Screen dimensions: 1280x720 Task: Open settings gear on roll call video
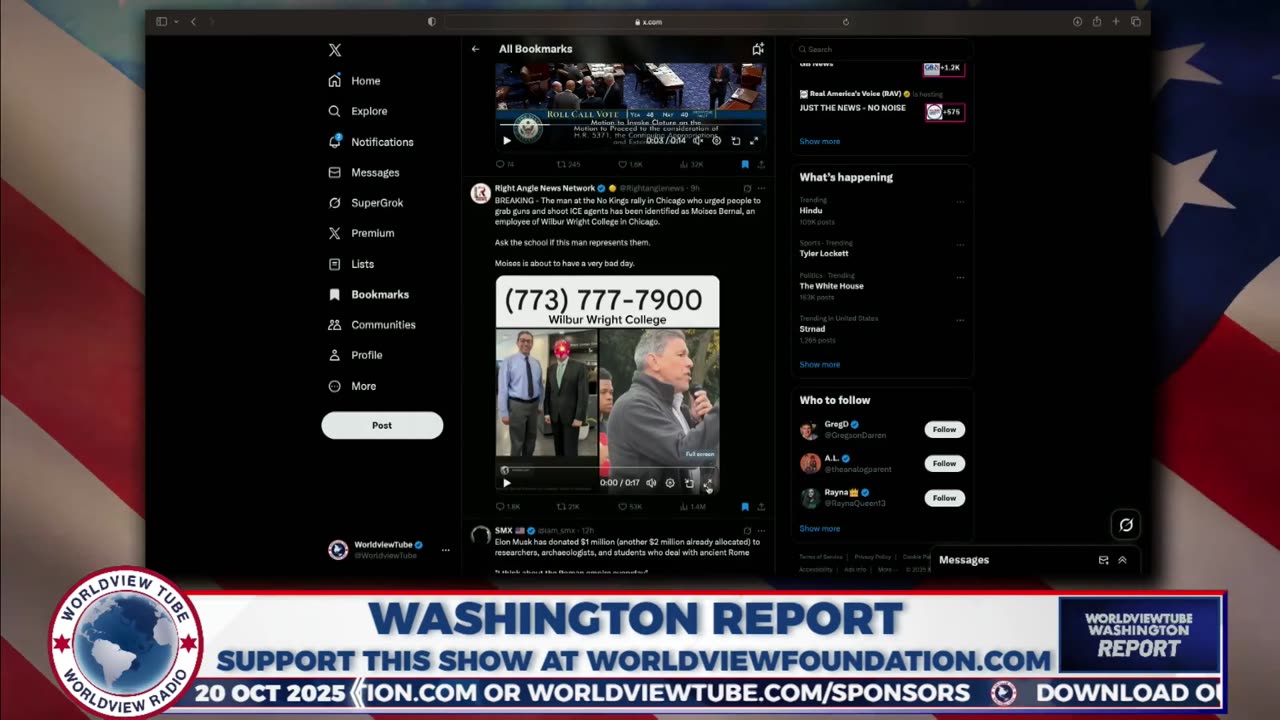click(x=716, y=141)
